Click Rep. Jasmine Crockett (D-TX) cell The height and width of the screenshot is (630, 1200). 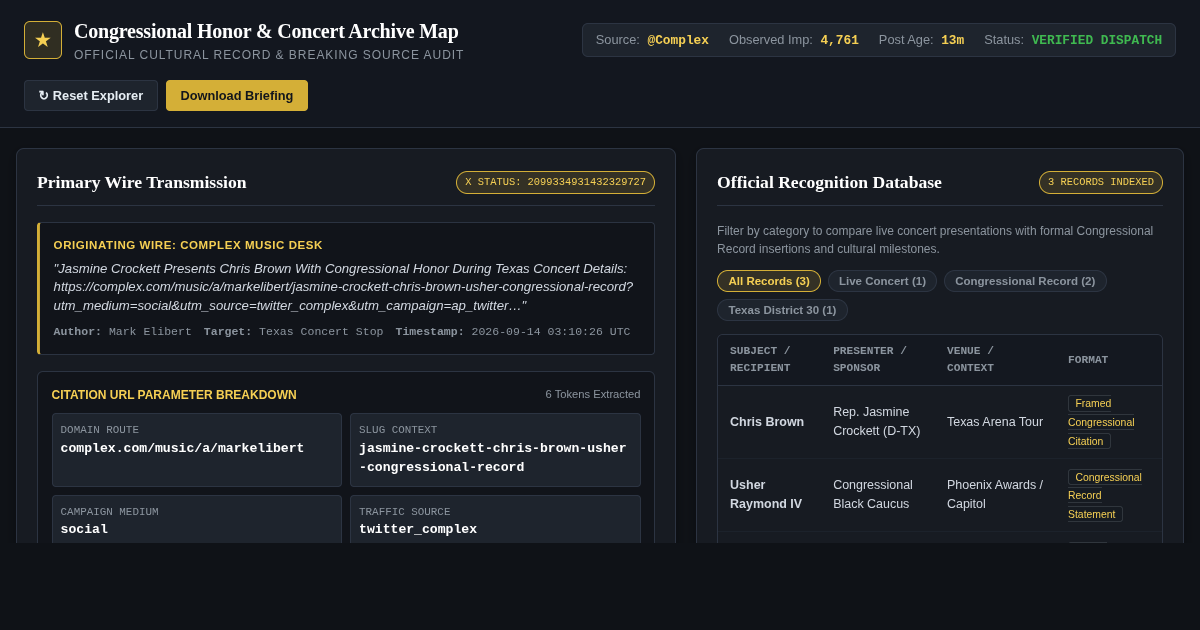click(877, 421)
